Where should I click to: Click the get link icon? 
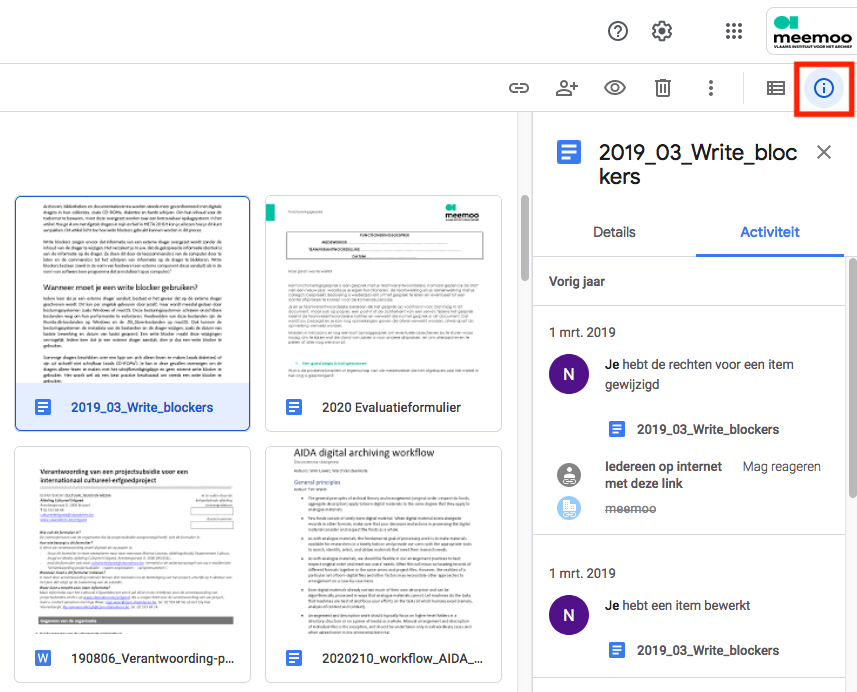click(x=519, y=88)
